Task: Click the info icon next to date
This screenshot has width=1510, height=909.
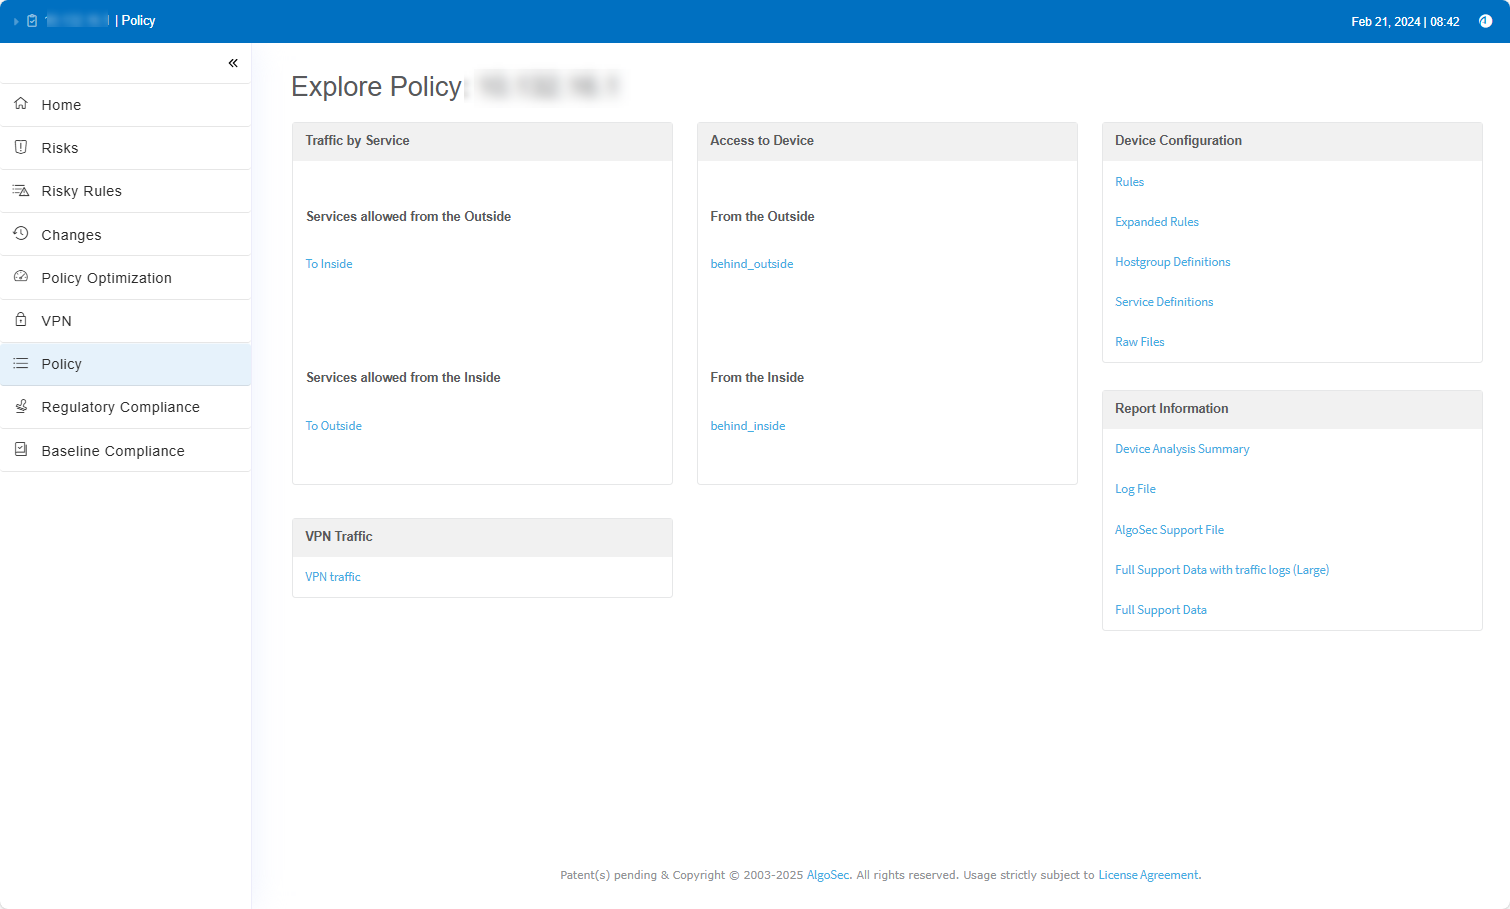Action: click(1485, 21)
